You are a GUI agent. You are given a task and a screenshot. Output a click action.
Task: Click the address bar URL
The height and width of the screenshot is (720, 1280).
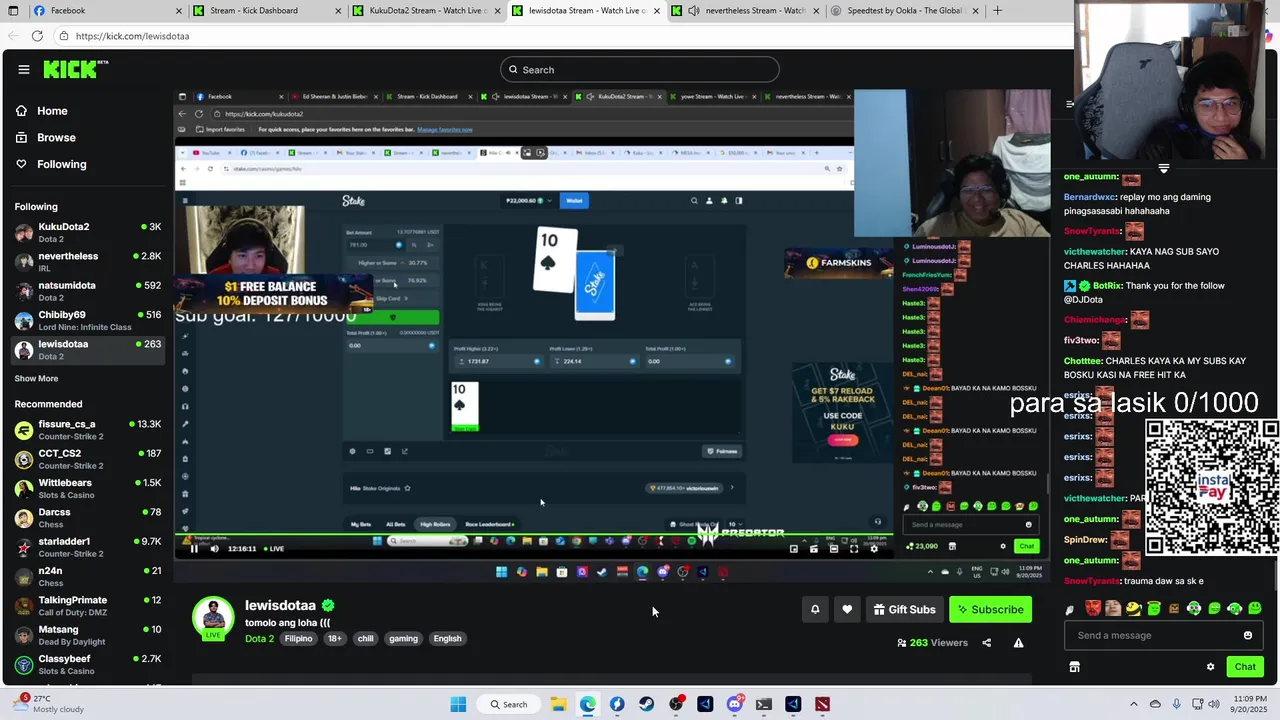coord(132,36)
